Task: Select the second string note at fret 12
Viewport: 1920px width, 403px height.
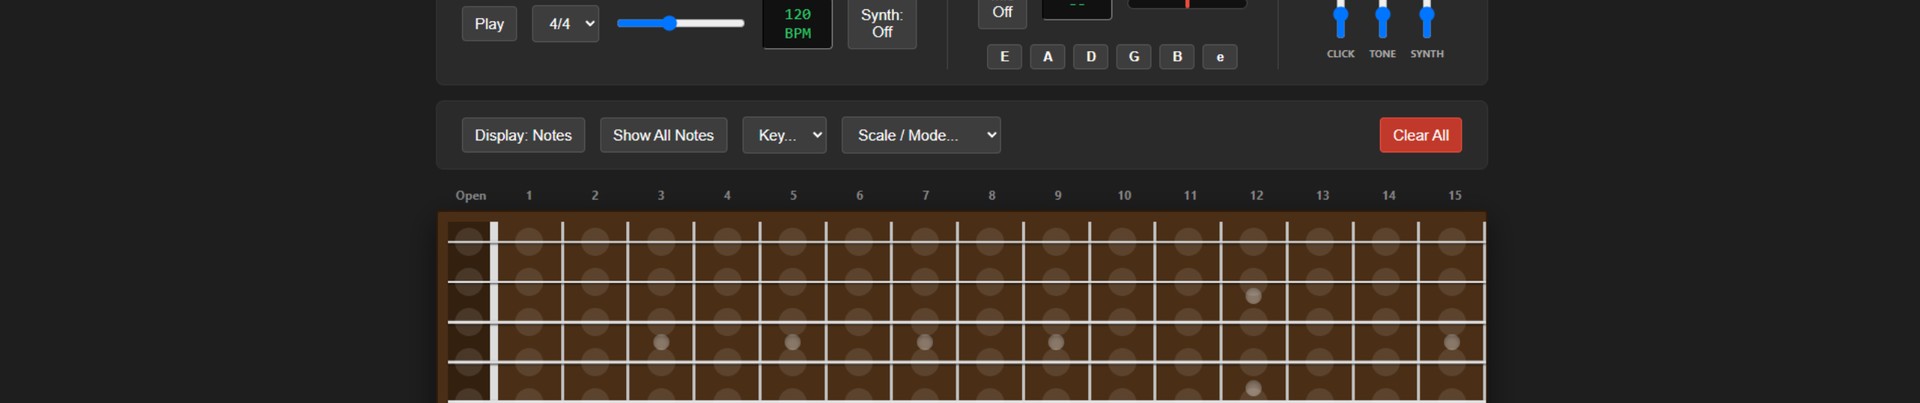Action: tap(1254, 281)
